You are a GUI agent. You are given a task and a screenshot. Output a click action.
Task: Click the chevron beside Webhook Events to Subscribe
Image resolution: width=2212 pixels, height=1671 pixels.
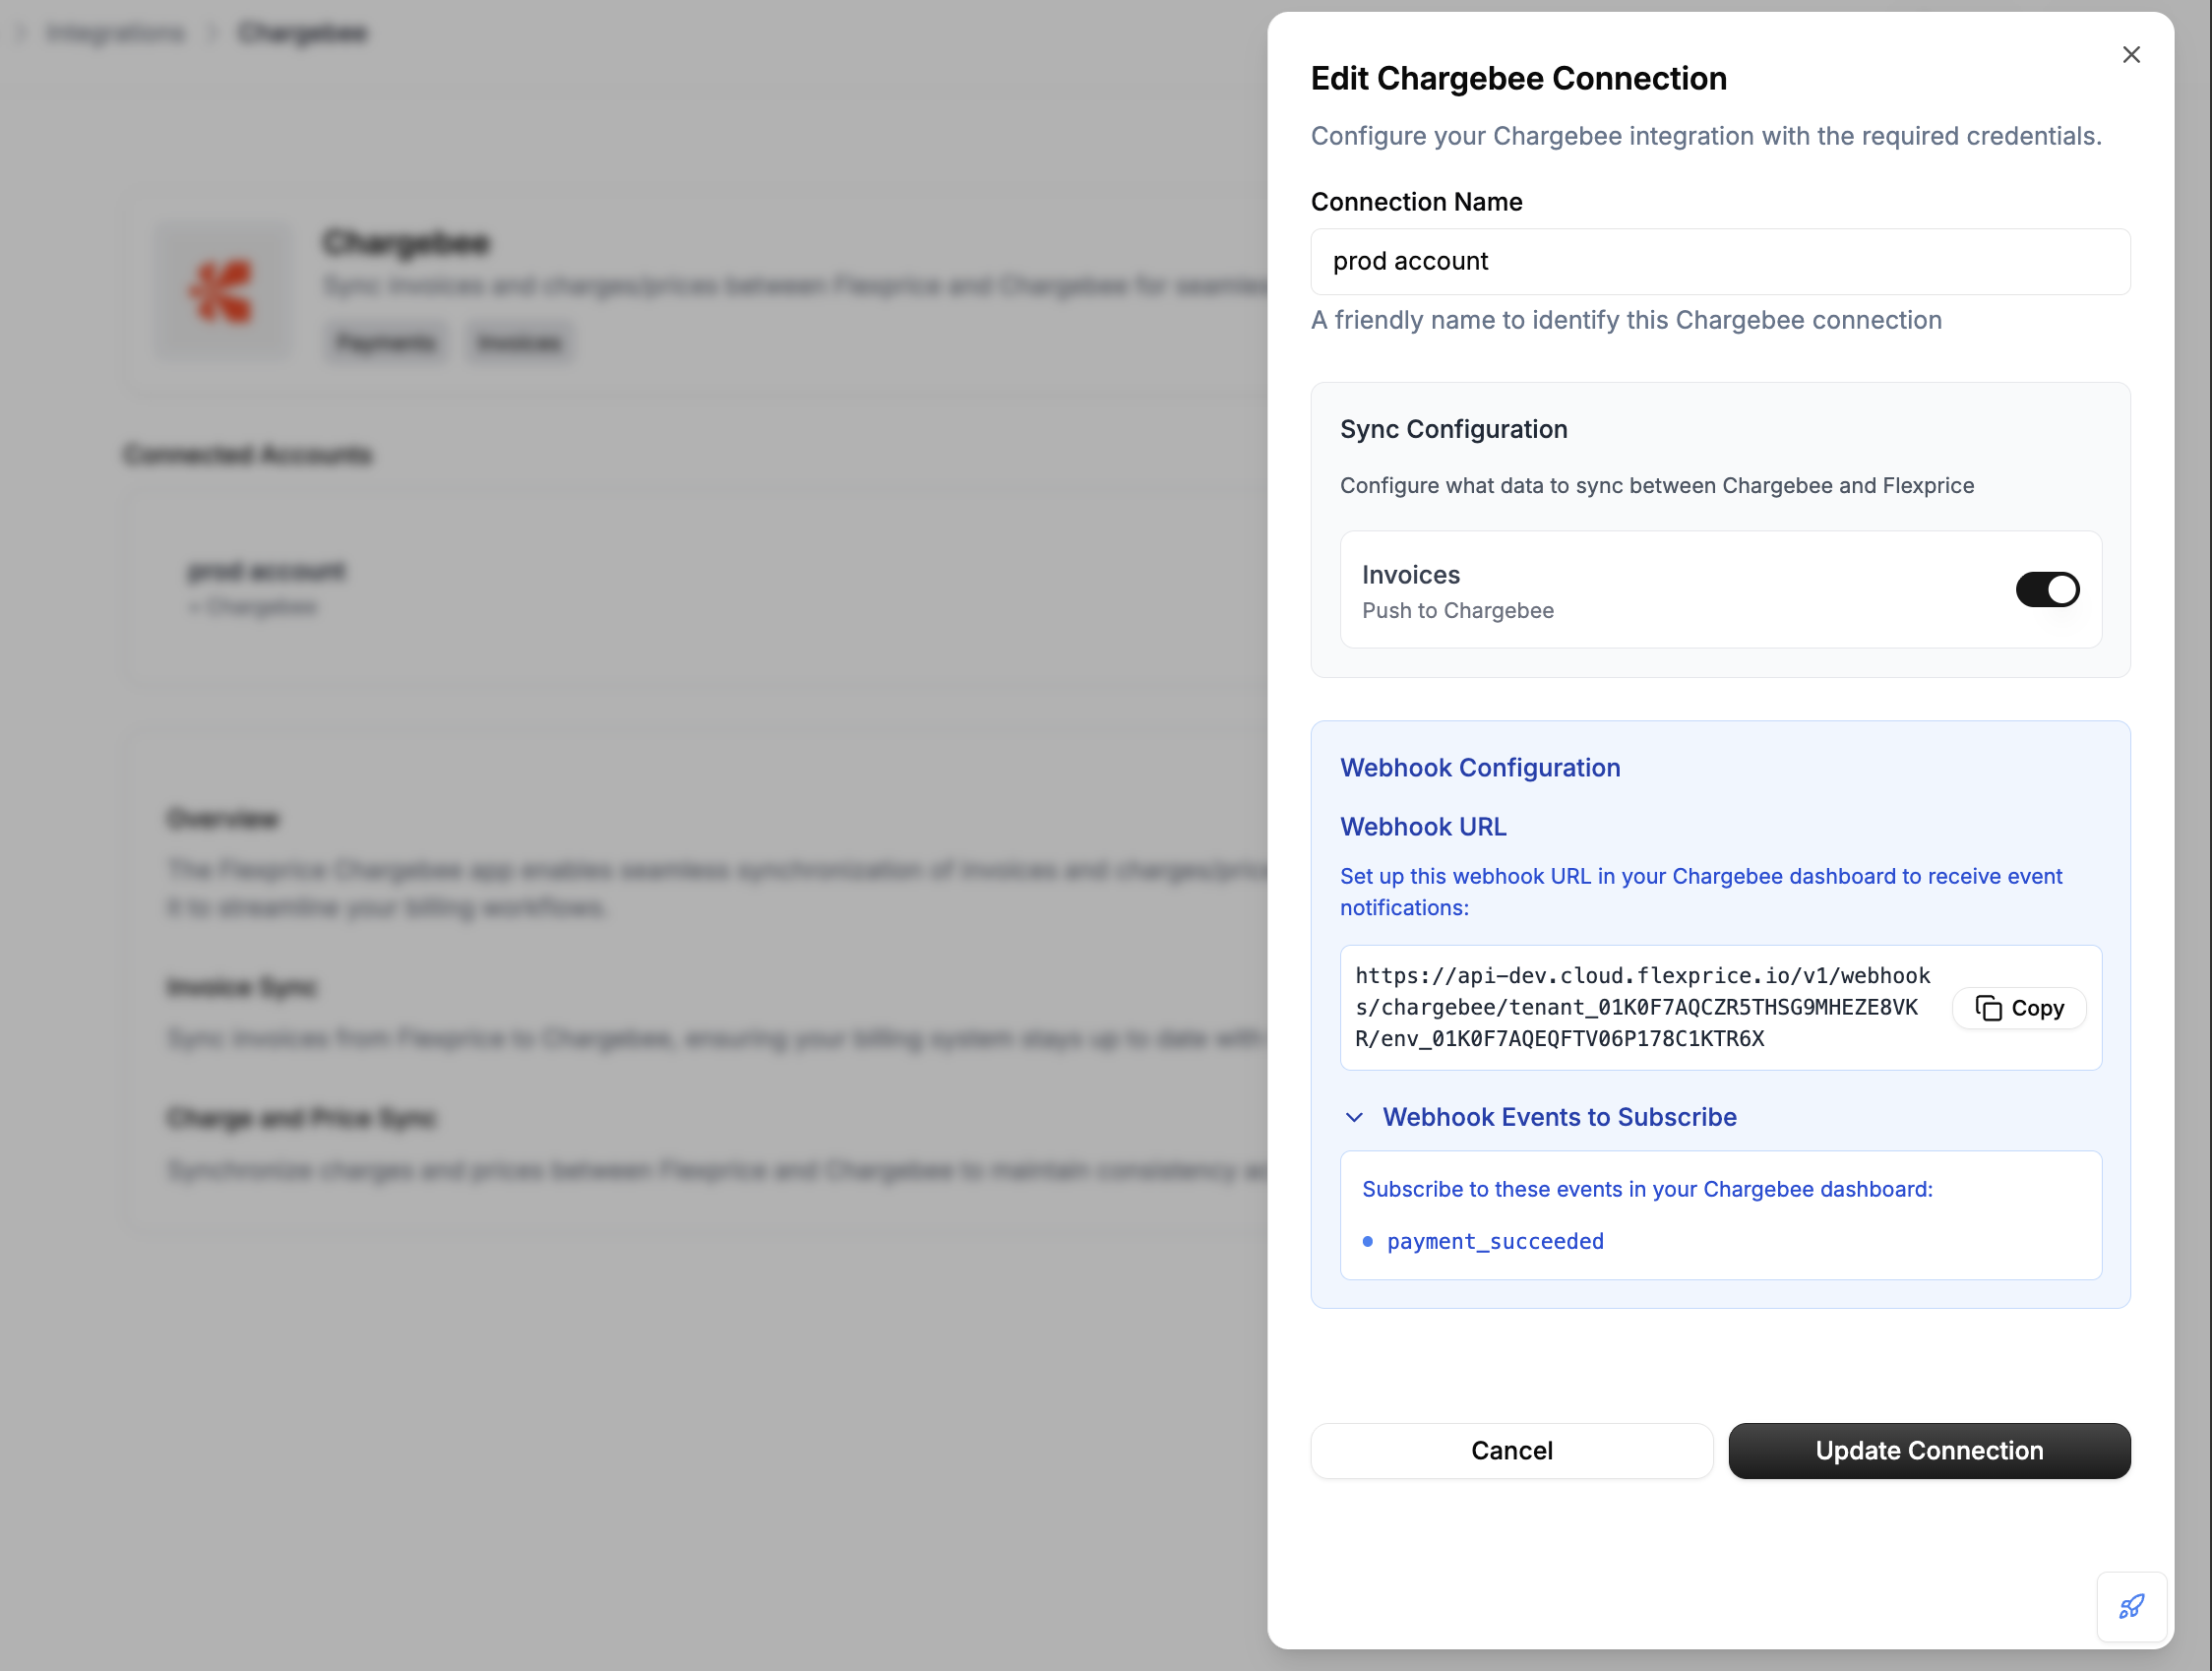(1354, 1117)
